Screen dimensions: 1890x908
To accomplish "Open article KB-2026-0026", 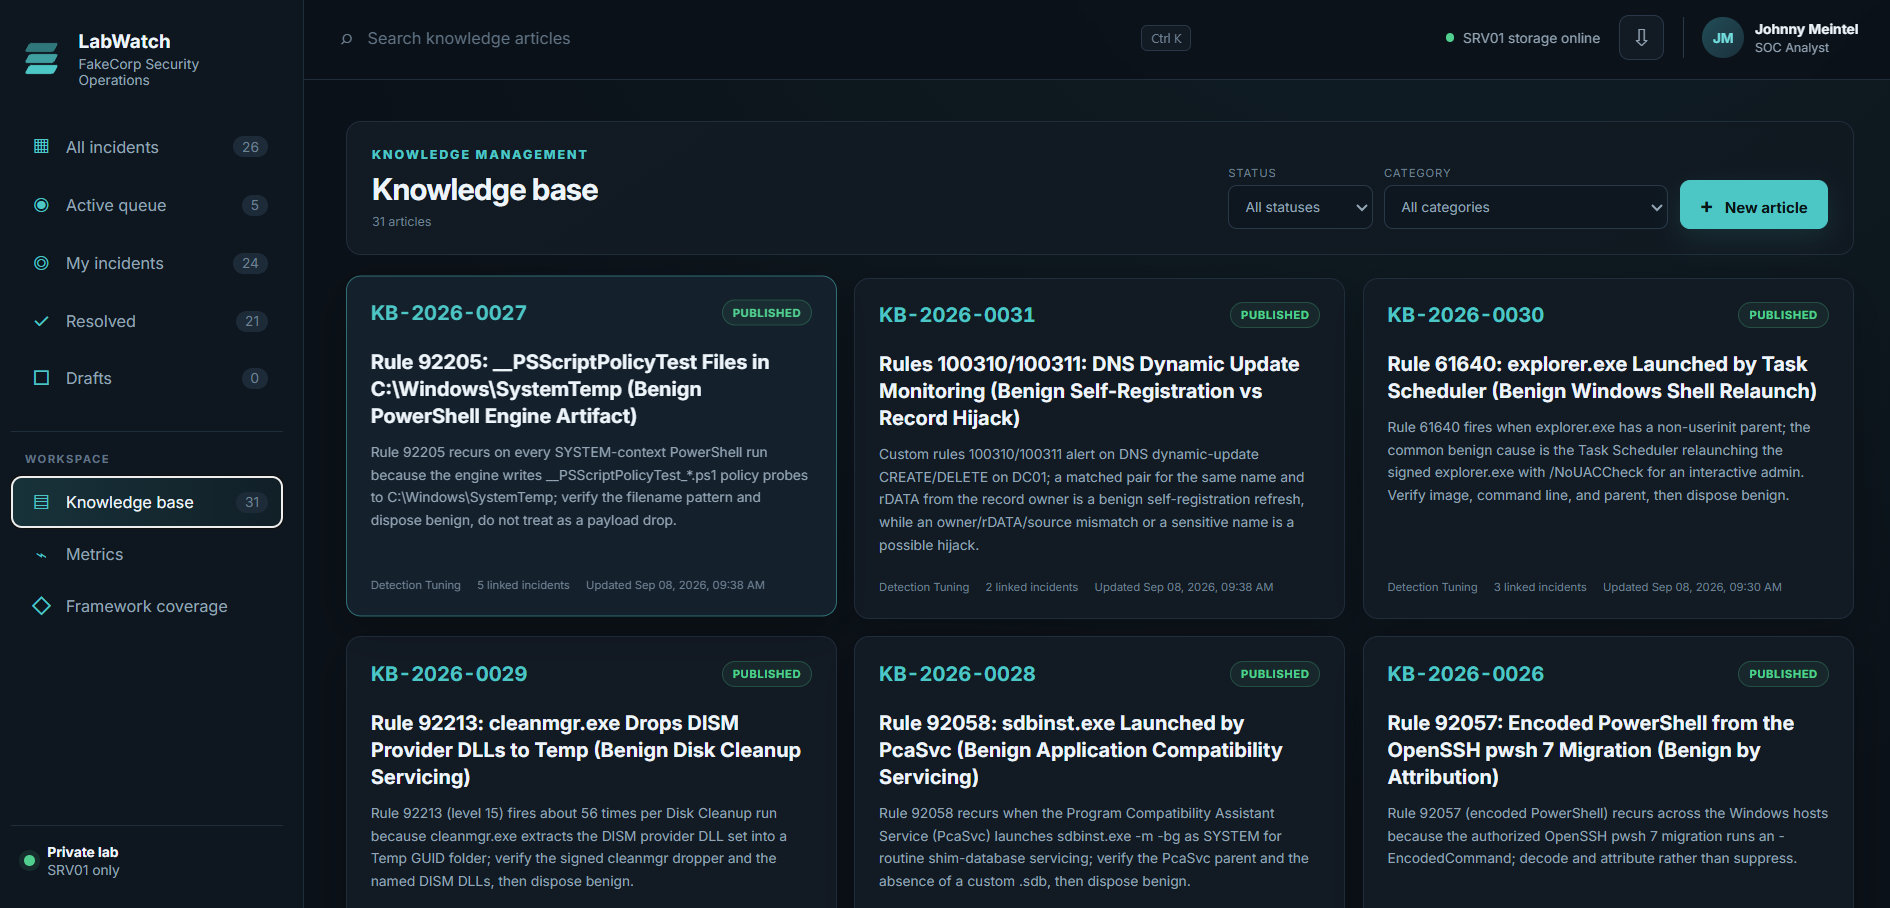I will [1608, 772].
